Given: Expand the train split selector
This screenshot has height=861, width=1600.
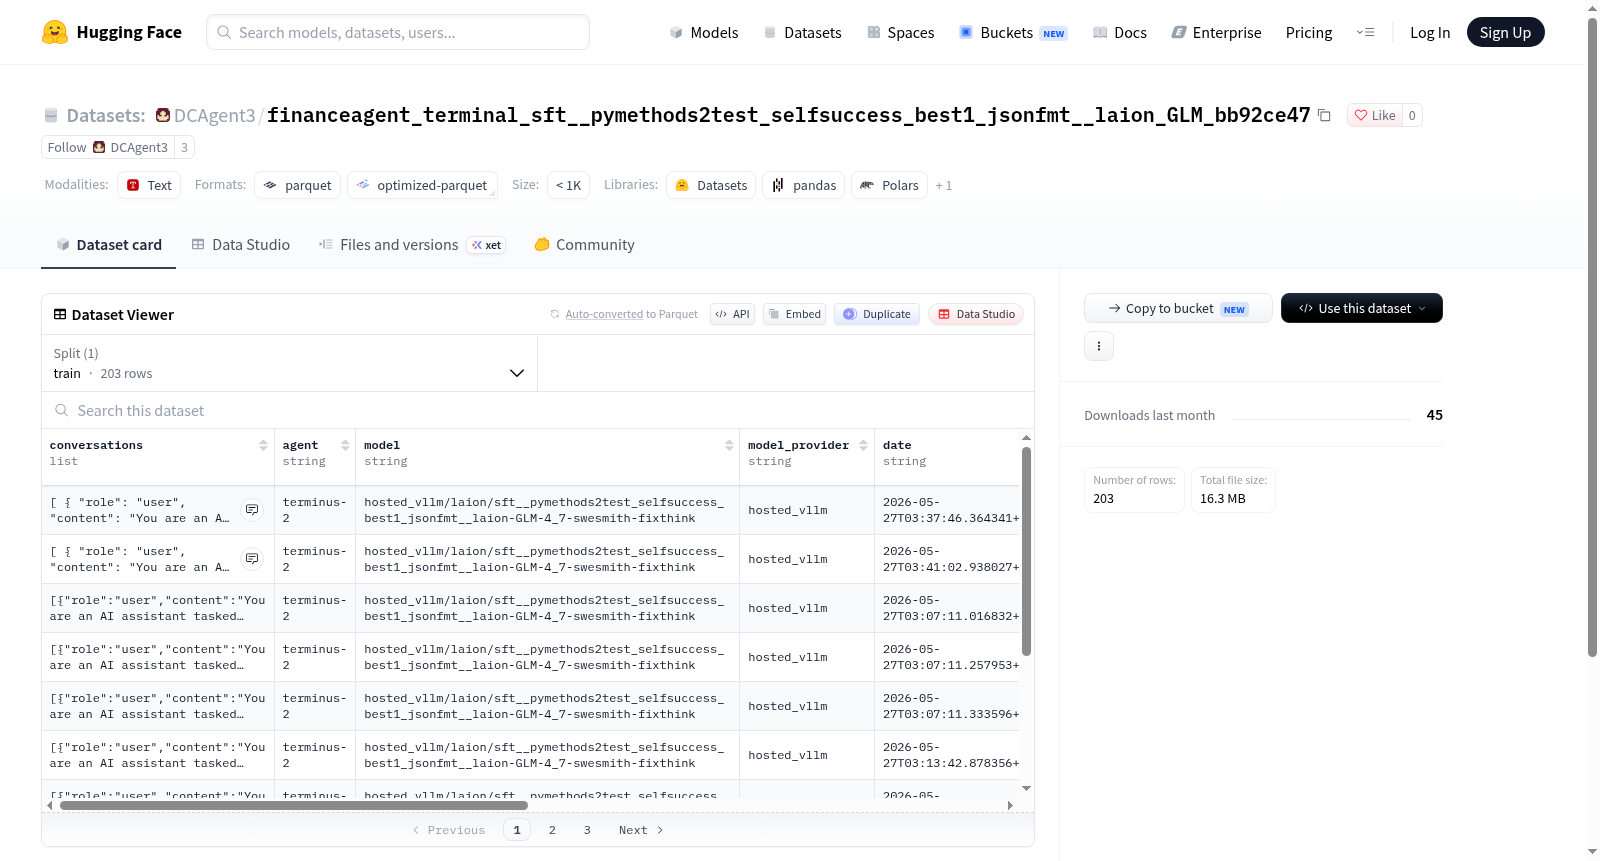Looking at the screenshot, I should coord(289,363).
